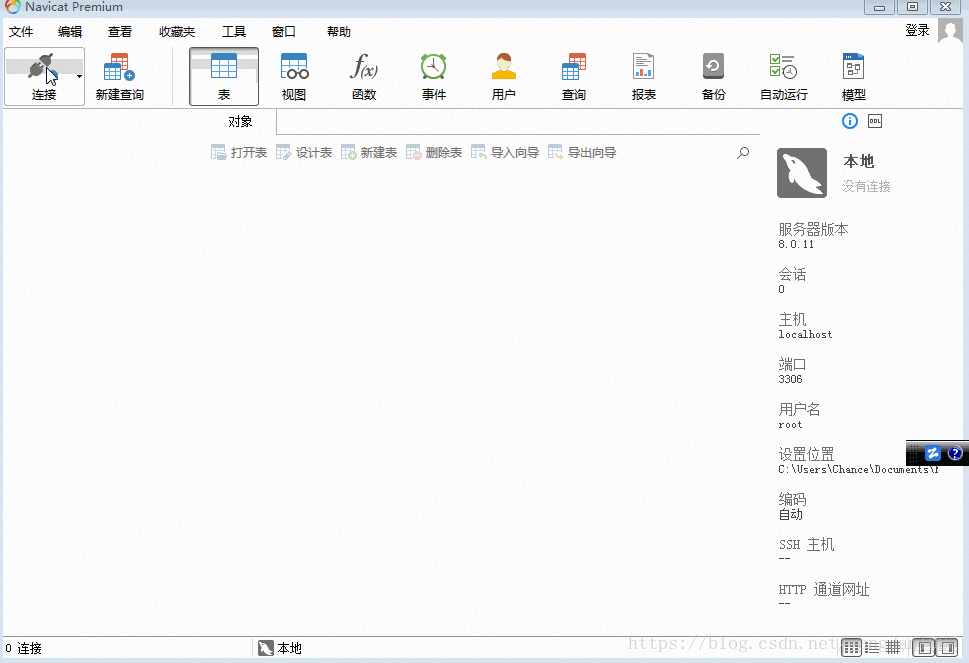Toggle the right information pane

click(x=947, y=648)
